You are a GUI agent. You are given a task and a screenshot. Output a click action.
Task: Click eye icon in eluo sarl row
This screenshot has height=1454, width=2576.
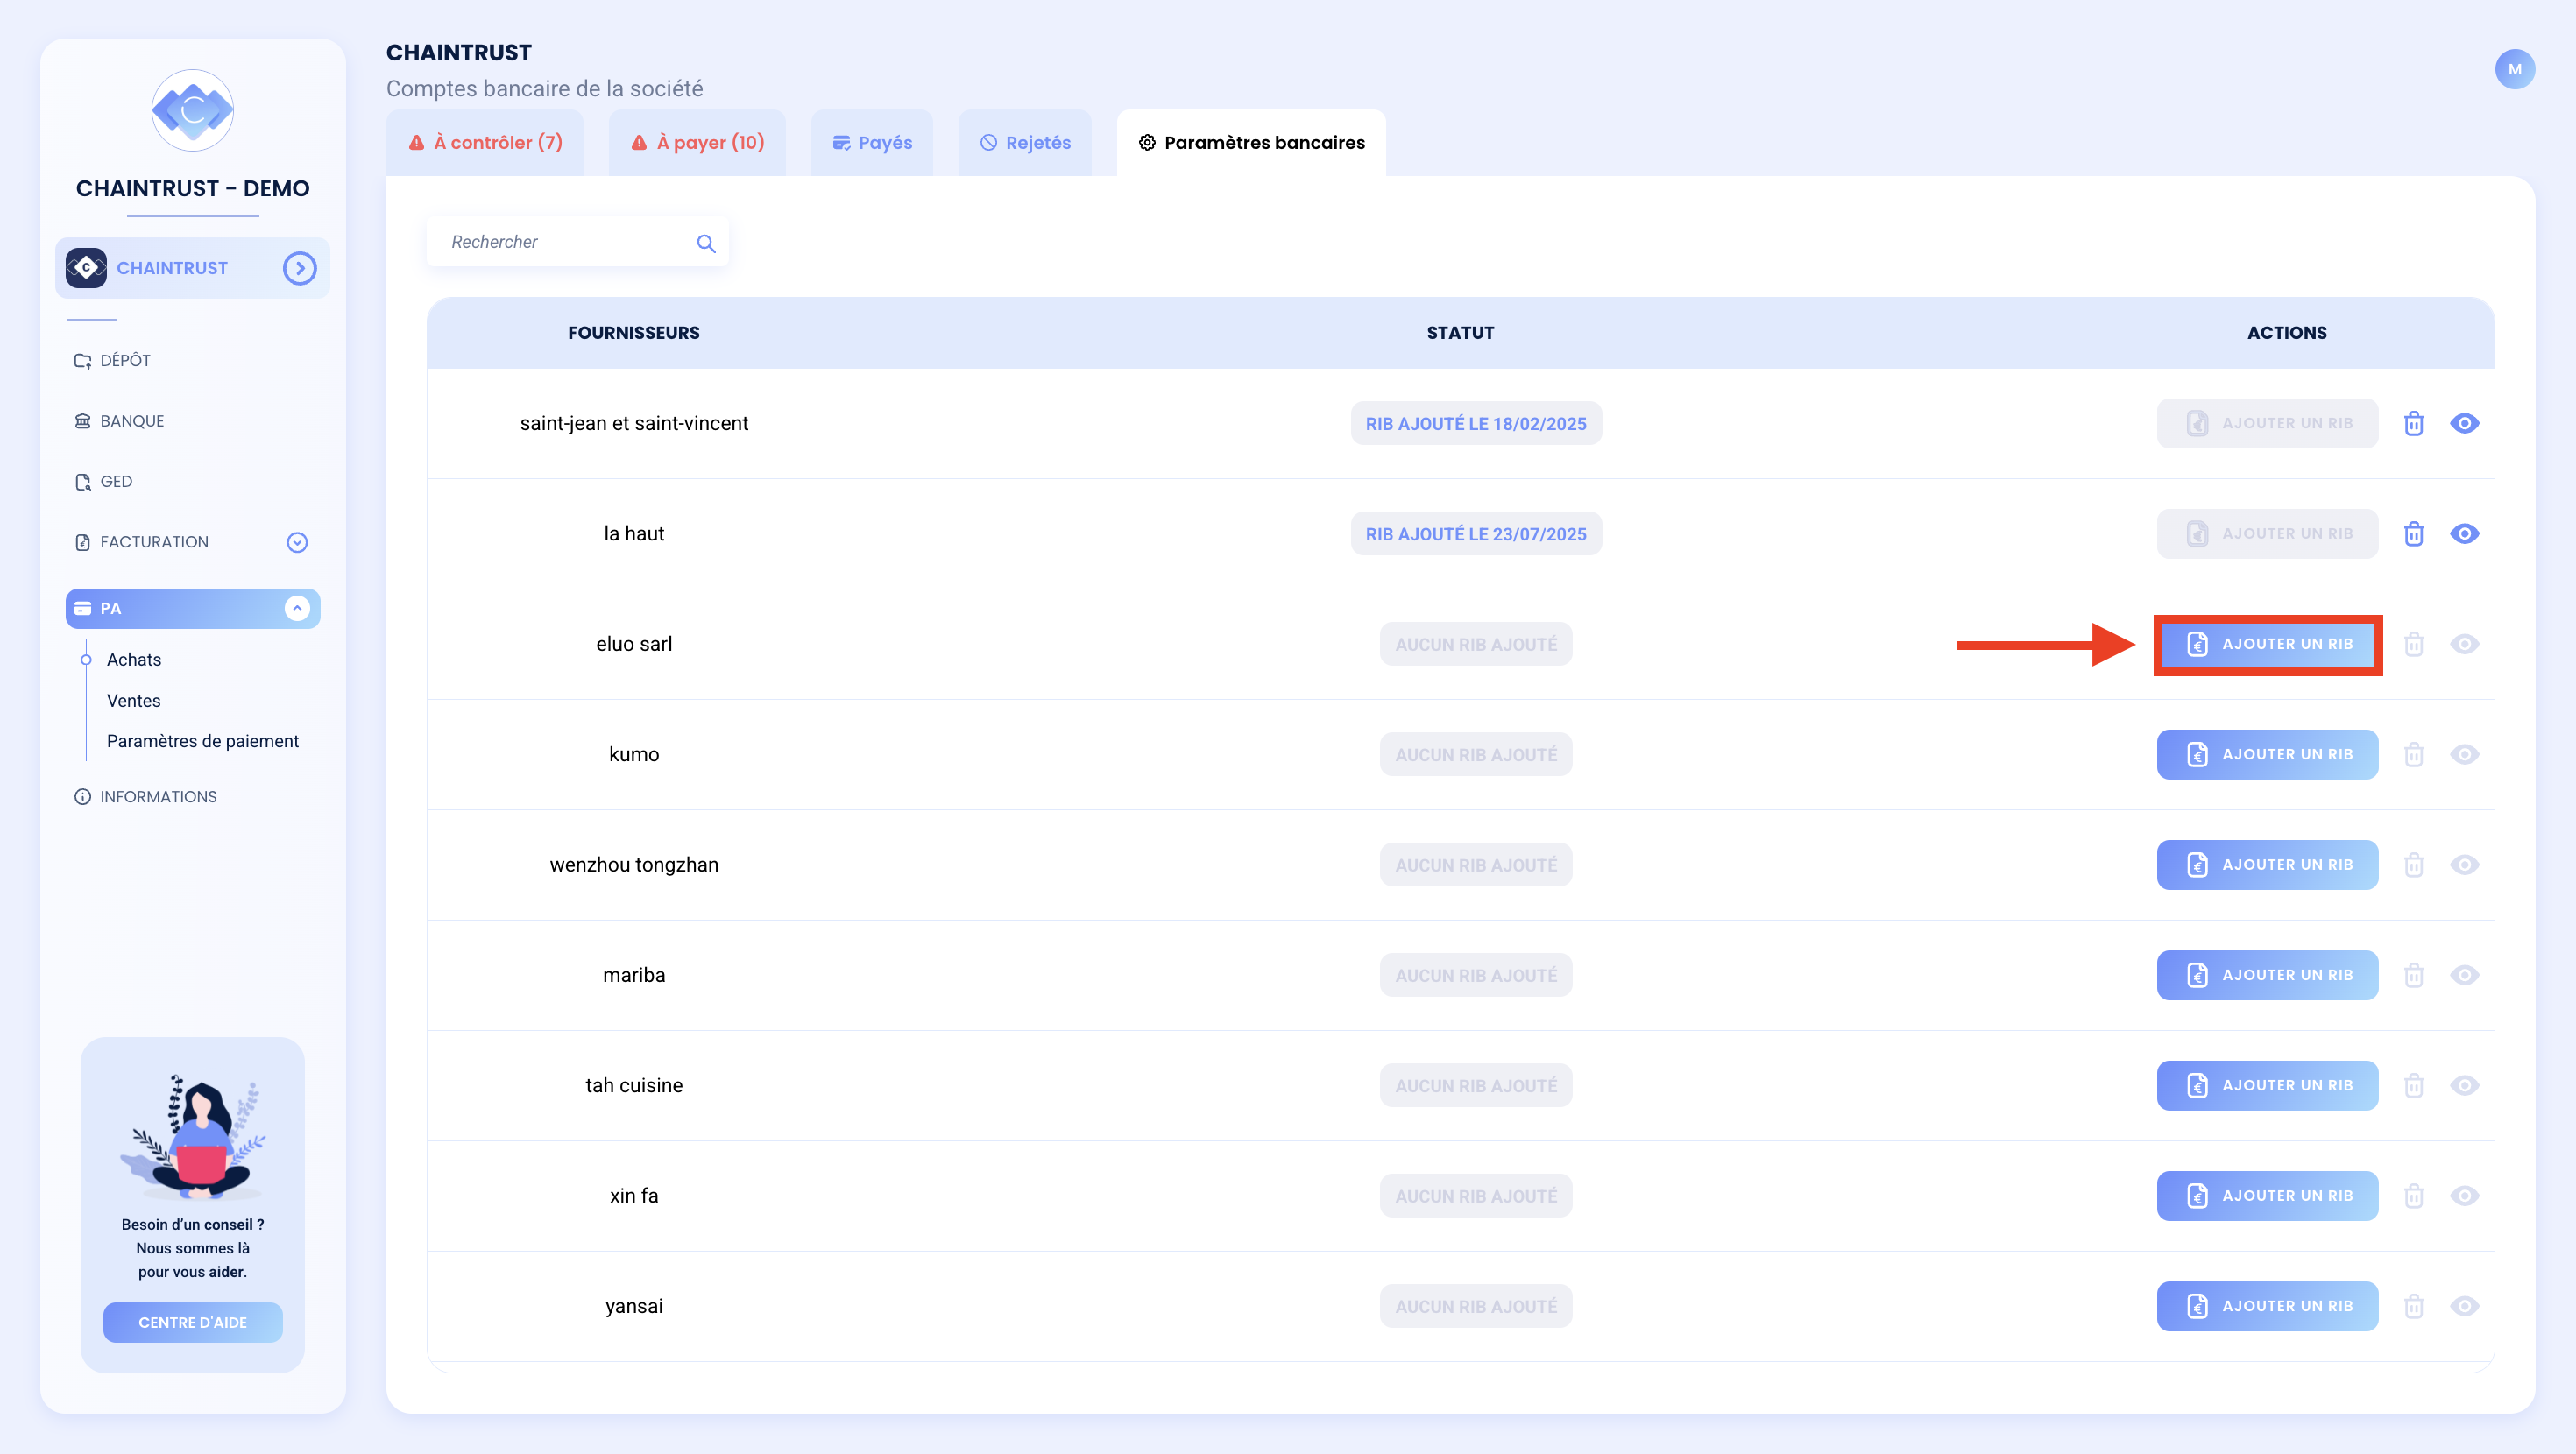(x=2464, y=644)
